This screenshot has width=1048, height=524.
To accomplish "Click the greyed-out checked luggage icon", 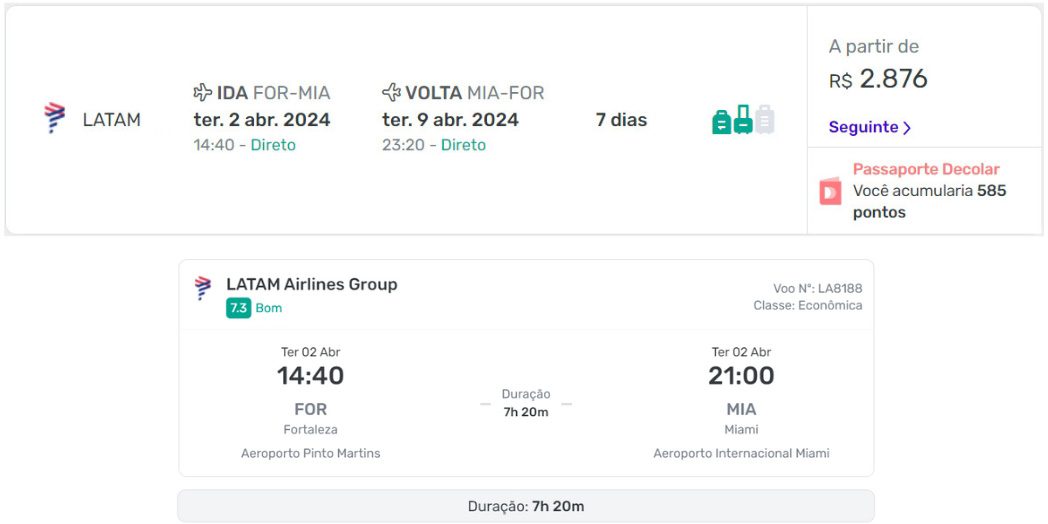I will pos(765,120).
